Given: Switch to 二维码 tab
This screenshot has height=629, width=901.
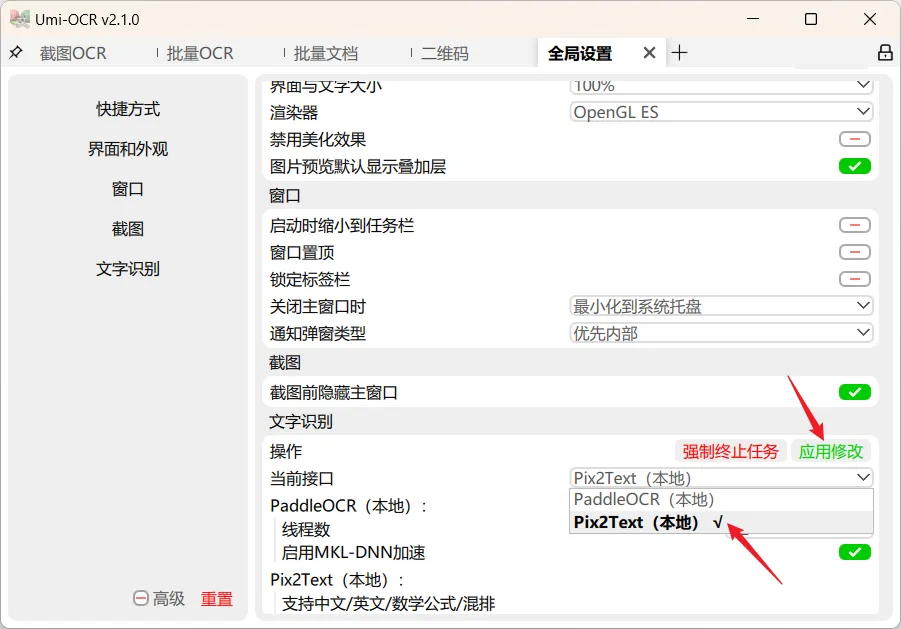Looking at the screenshot, I should 445,53.
